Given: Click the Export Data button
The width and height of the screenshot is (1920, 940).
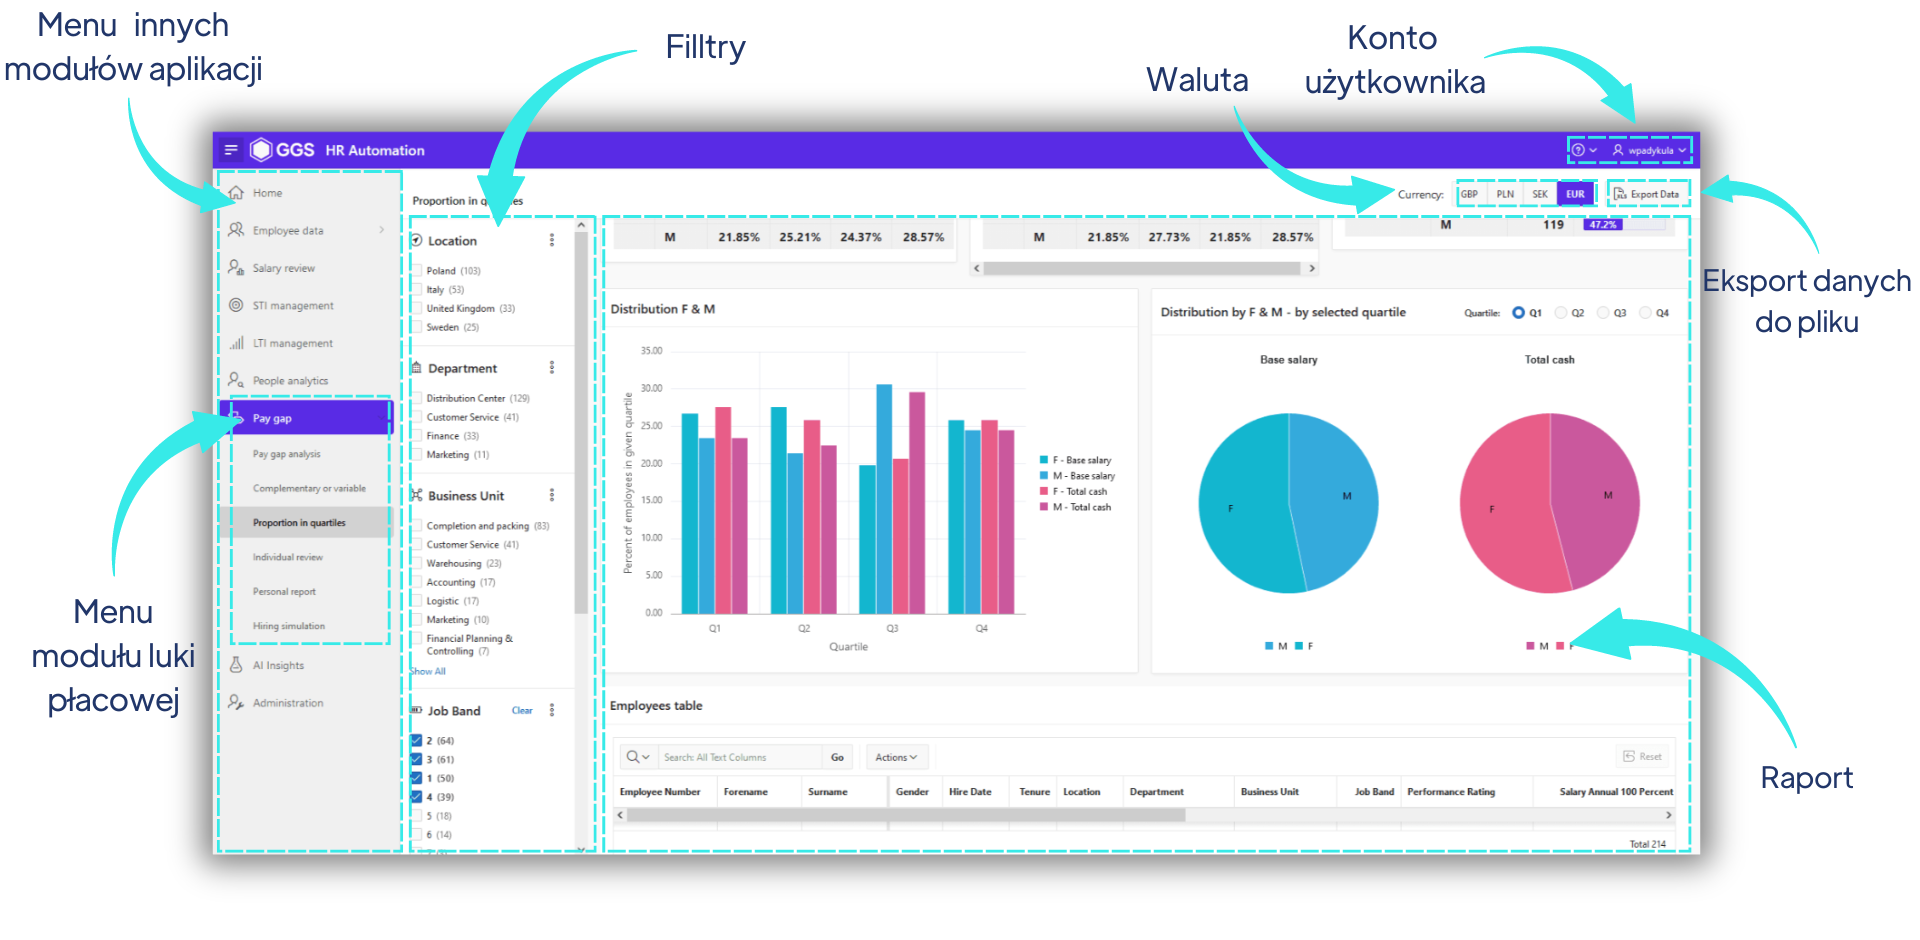Looking at the screenshot, I should [1647, 194].
